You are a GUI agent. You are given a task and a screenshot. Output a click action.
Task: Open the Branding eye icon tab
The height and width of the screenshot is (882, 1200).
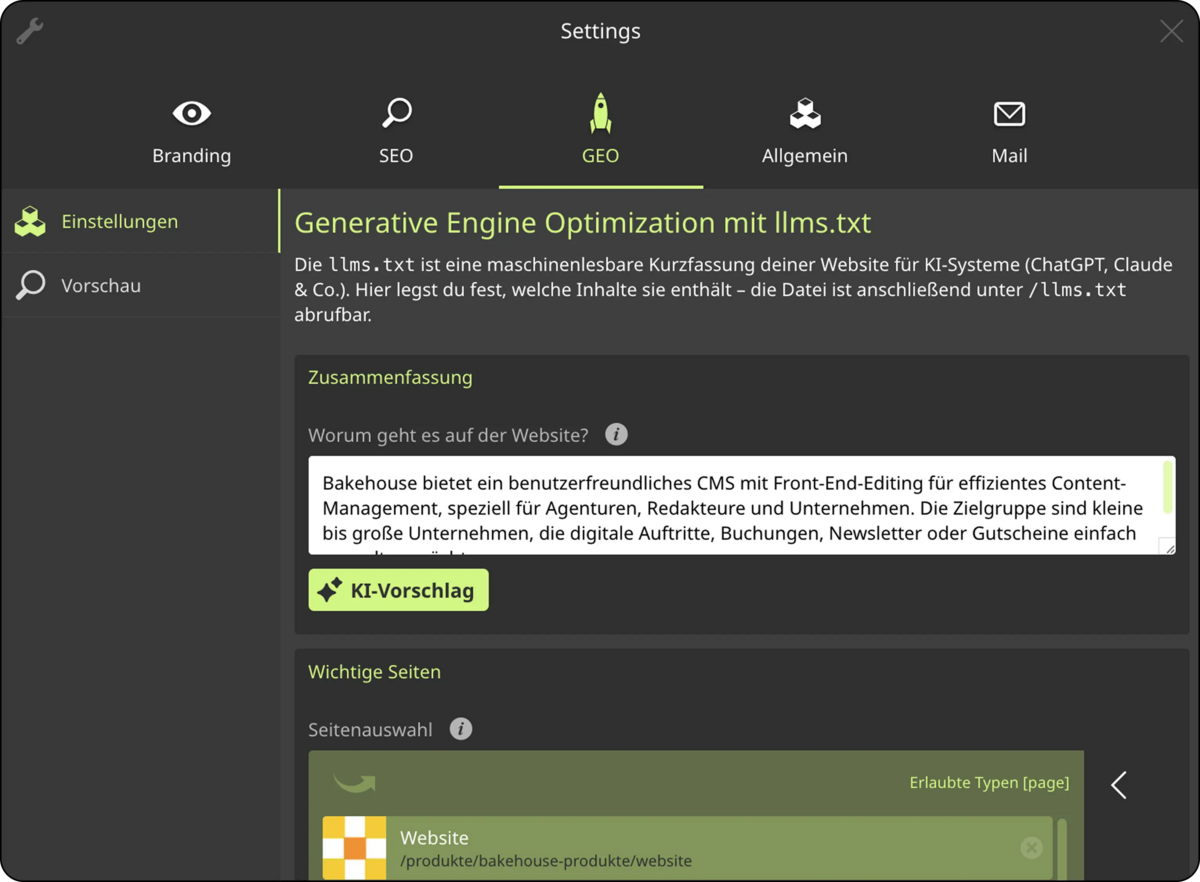tap(191, 113)
